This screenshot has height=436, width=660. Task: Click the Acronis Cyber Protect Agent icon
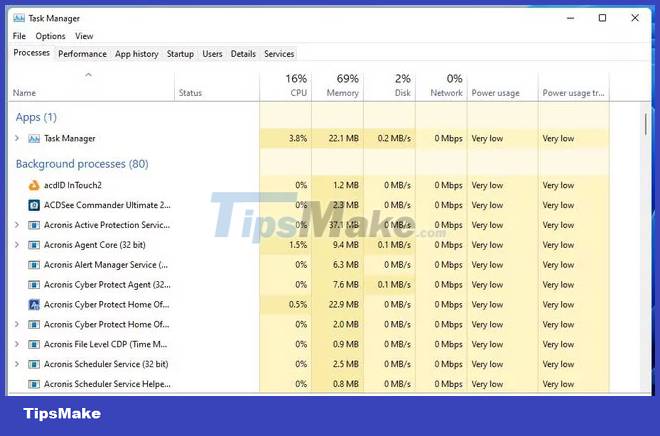34,285
